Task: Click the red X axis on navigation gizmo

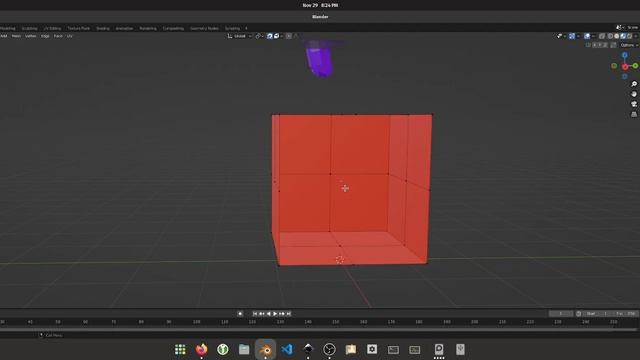Action: (625, 67)
